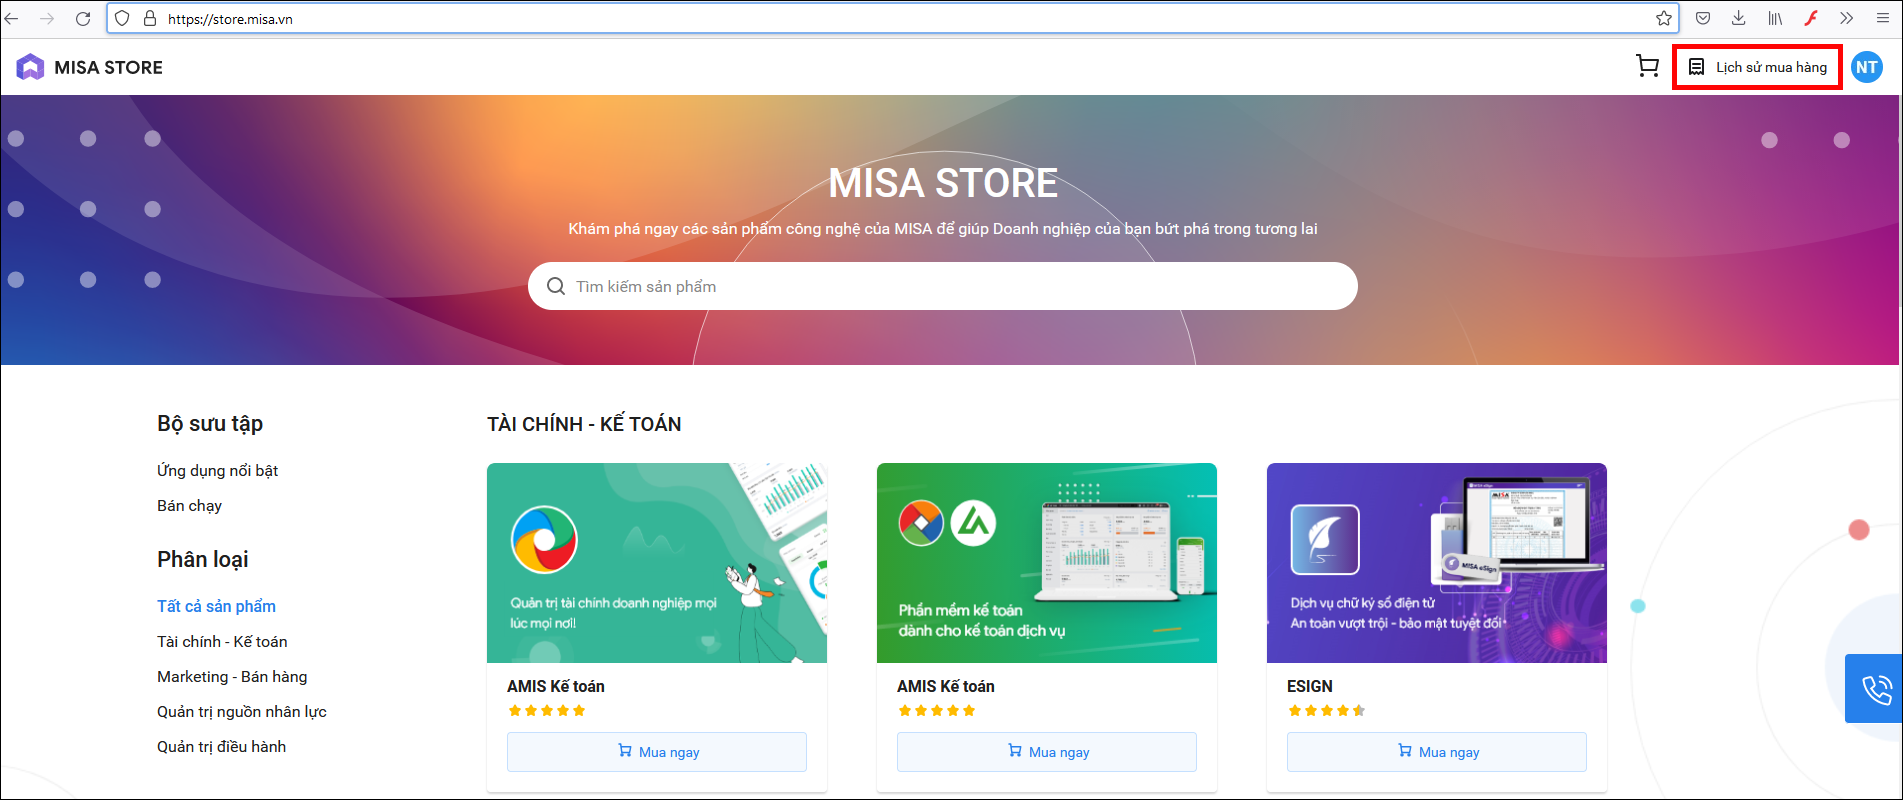Click the Save to Pocket icon

pos(1703,19)
